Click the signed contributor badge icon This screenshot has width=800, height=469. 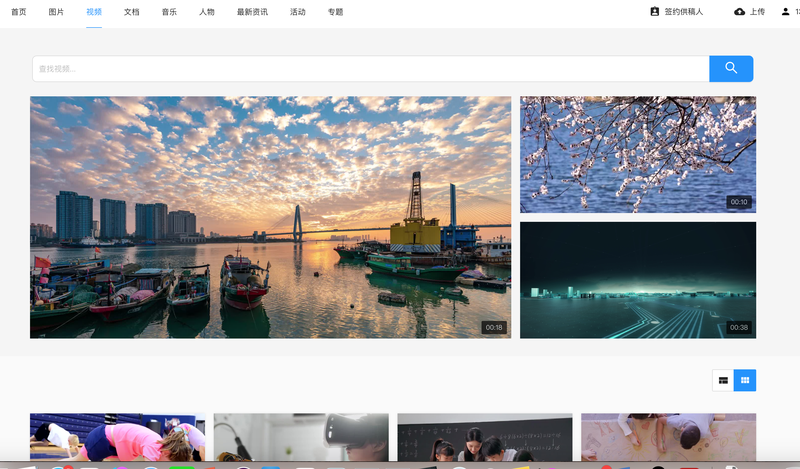click(x=655, y=11)
